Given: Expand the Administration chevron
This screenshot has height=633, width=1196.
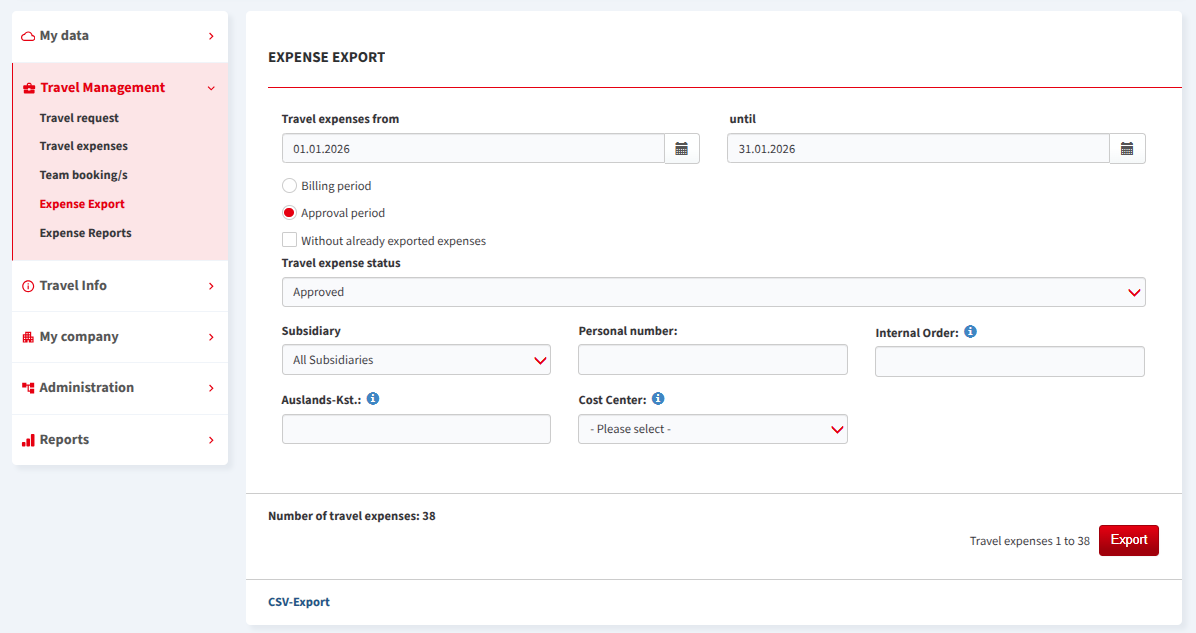Looking at the screenshot, I should pos(211,388).
